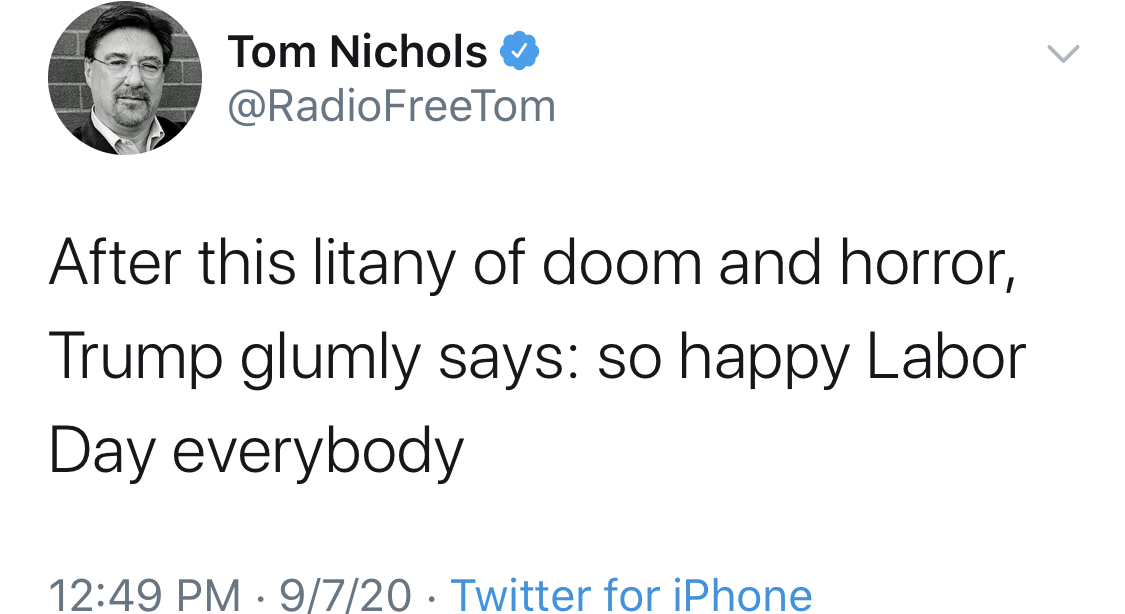Image resolution: width=1125 pixels, height=614 pixels.
Task: Click the 12:49 PM timestamp
Action: 145,594
